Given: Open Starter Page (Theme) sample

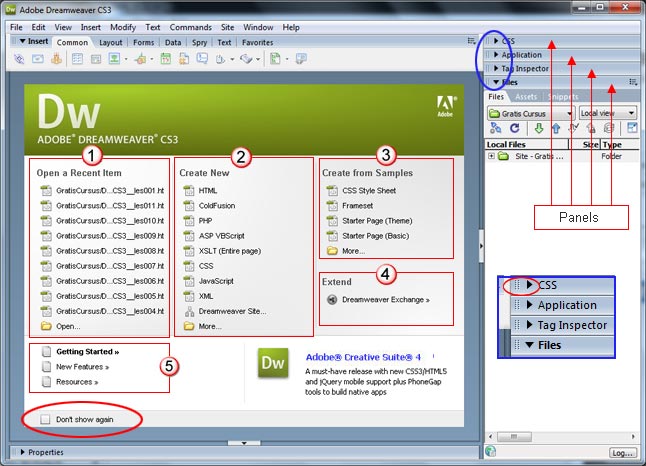Looking at the screenshot, I should click(370, 221).
